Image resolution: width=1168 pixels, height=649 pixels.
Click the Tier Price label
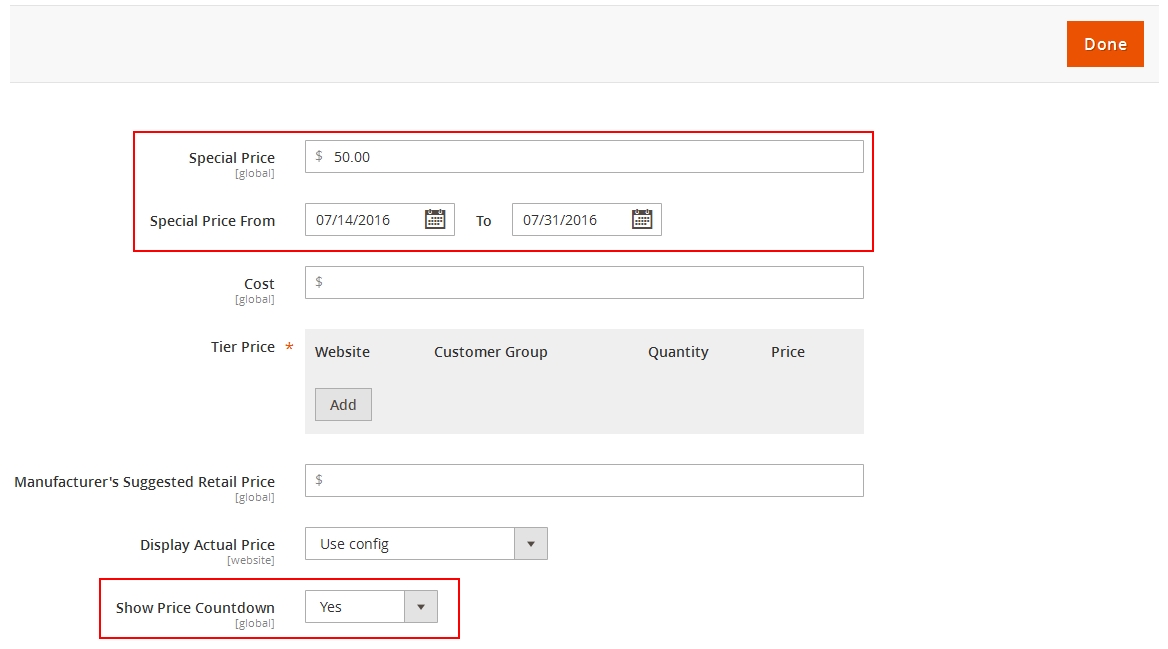(x=243, y=347)
